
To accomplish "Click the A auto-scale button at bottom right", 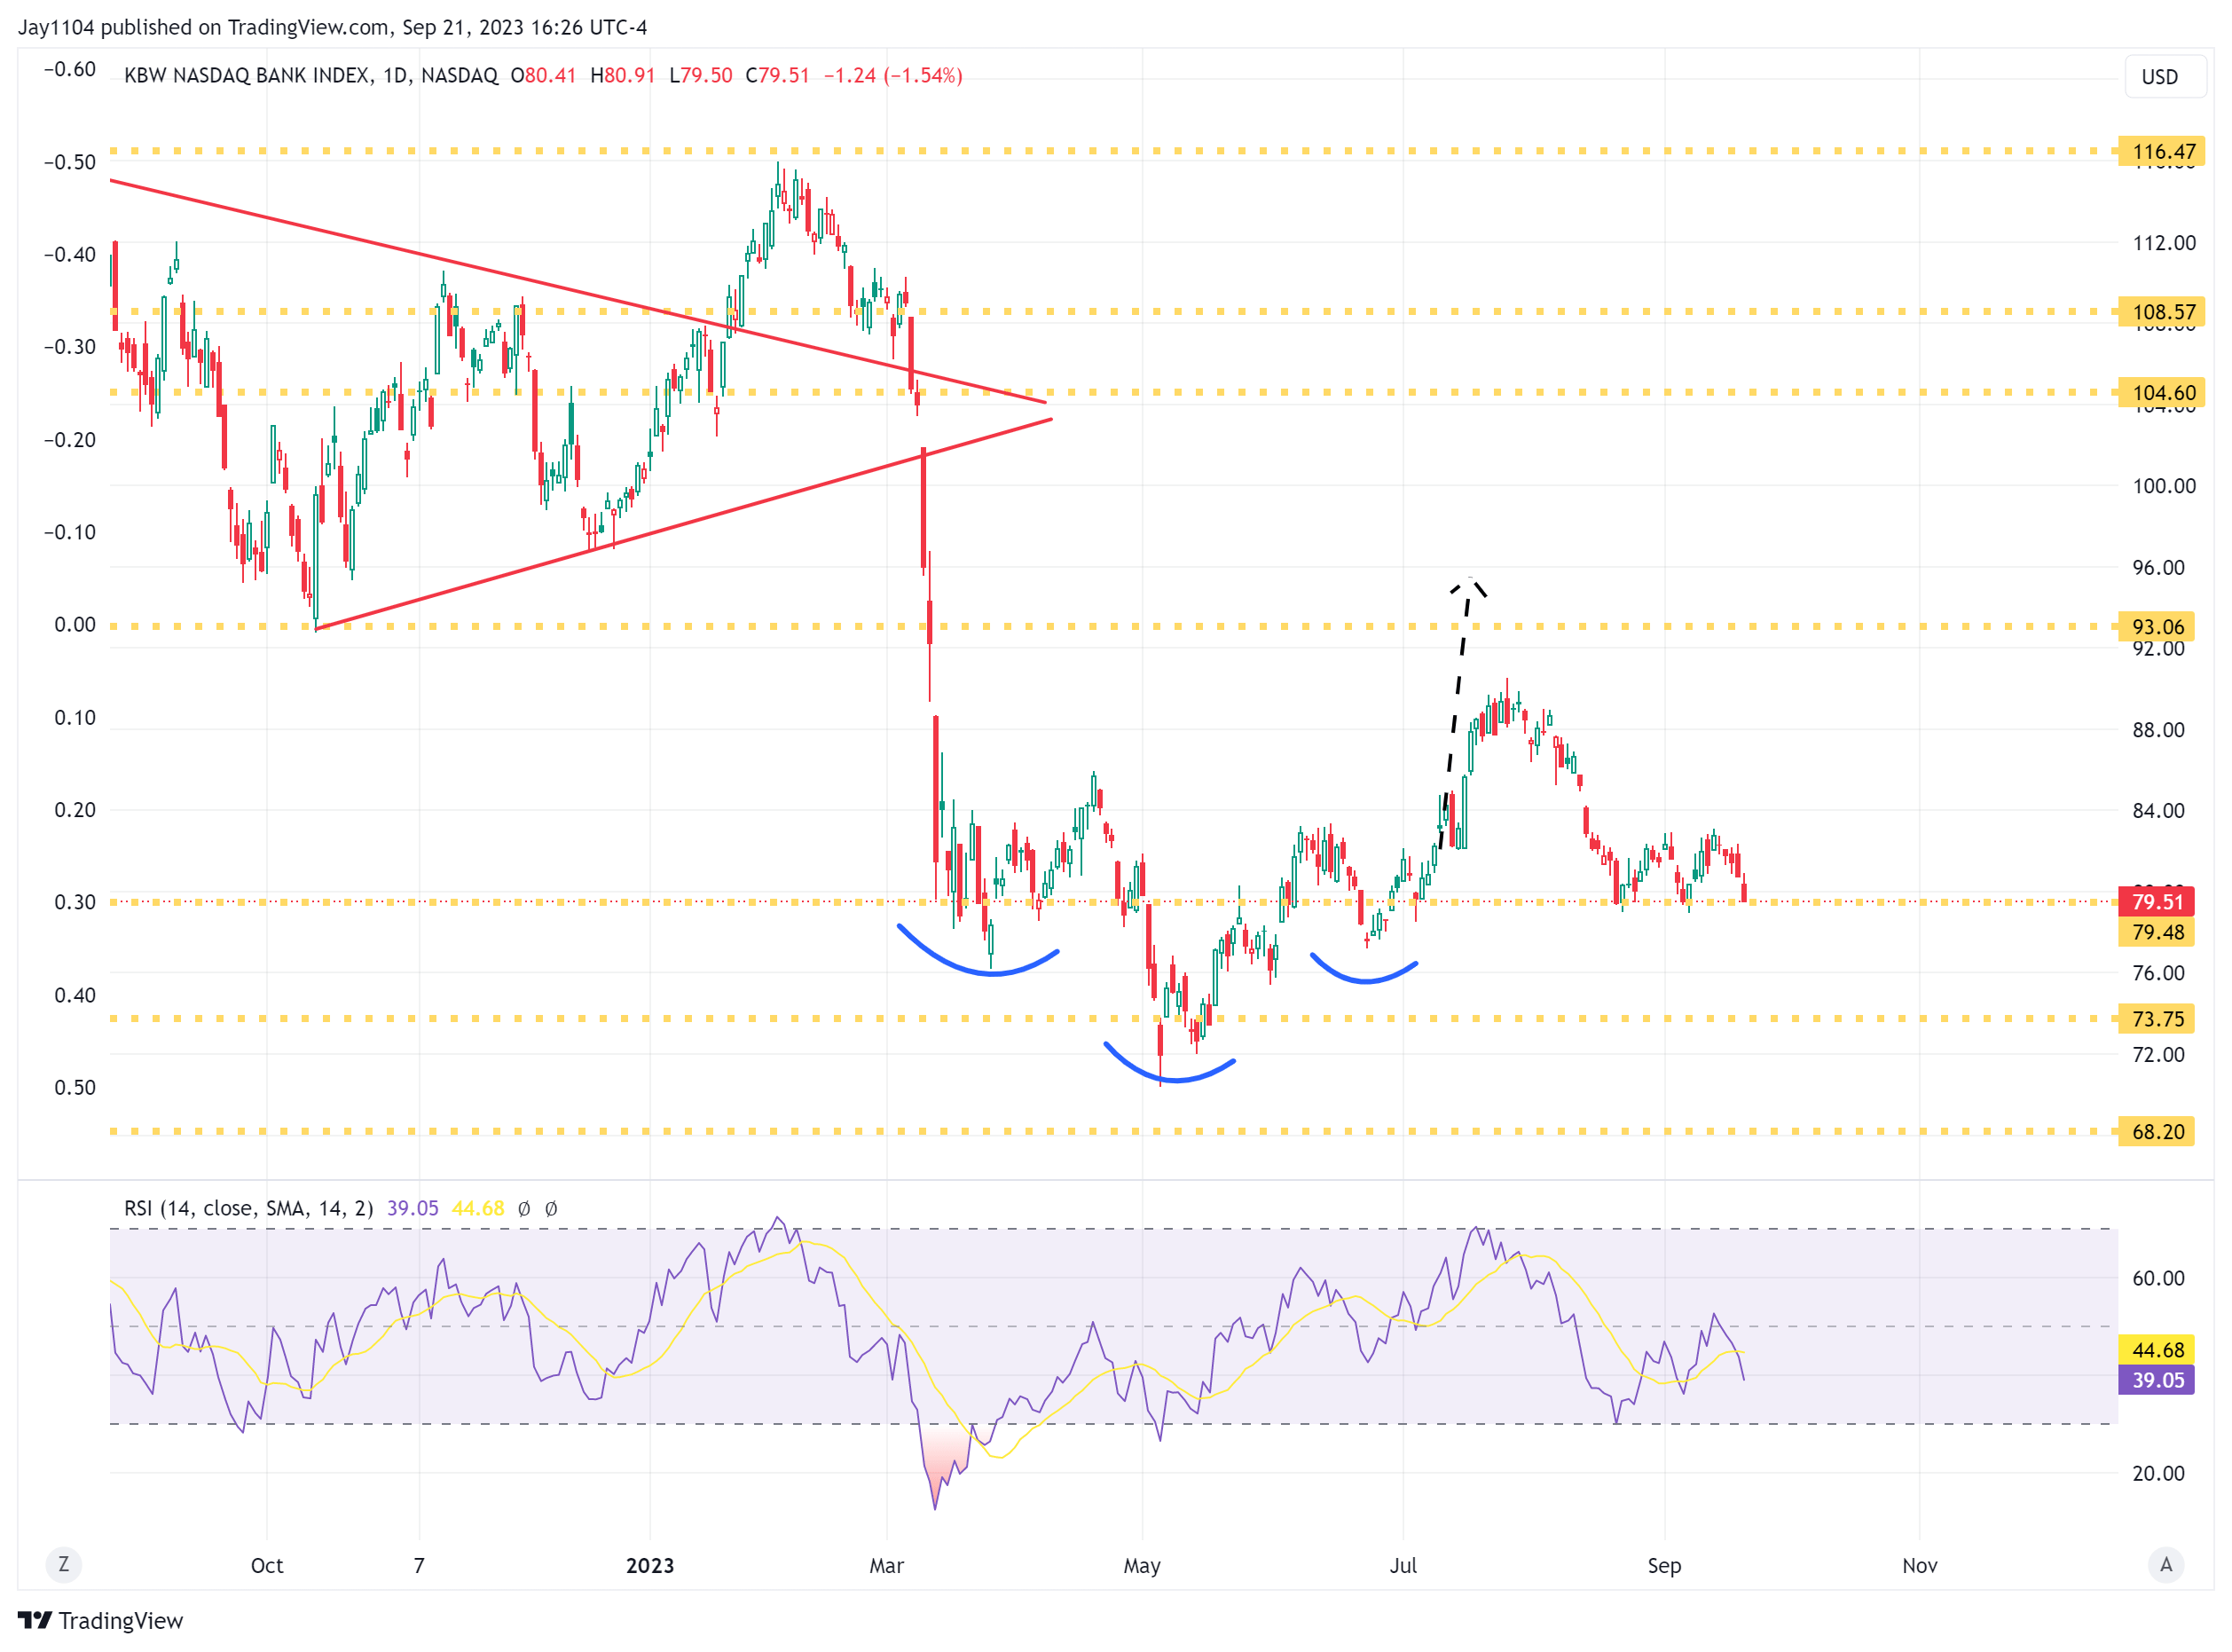I will point(2165,1564).
